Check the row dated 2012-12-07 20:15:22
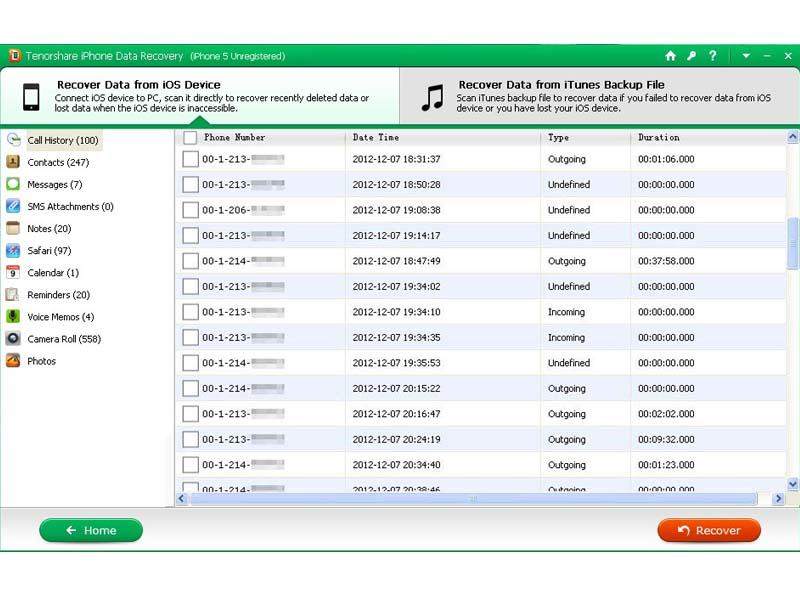The image size is (800, 600). (x=190, y=388)
